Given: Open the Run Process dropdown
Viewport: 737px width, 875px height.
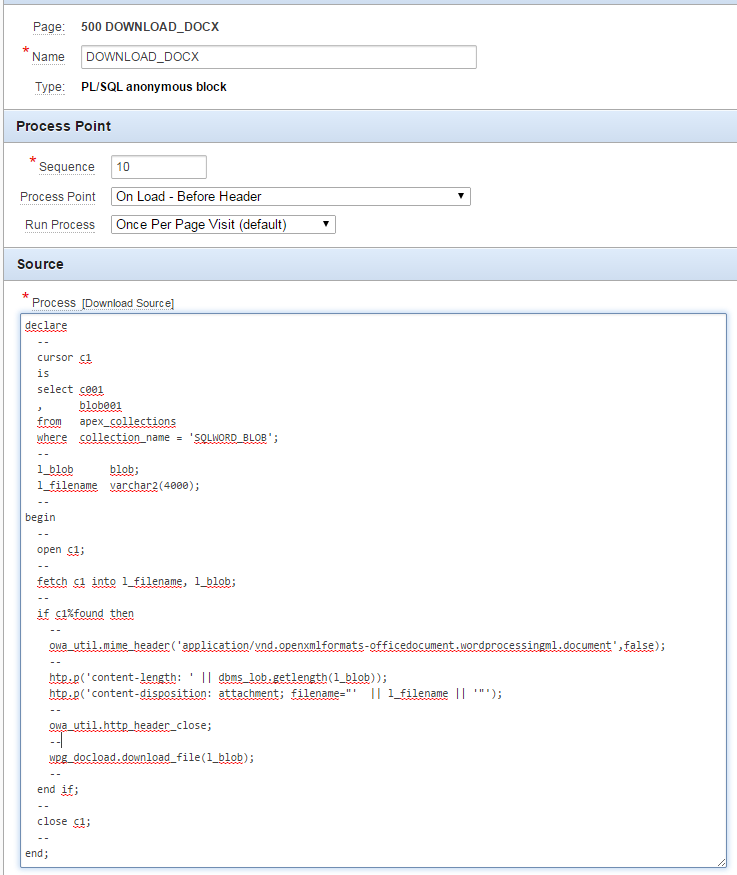Looking at the screenshot, I should [x=223, y=224].
